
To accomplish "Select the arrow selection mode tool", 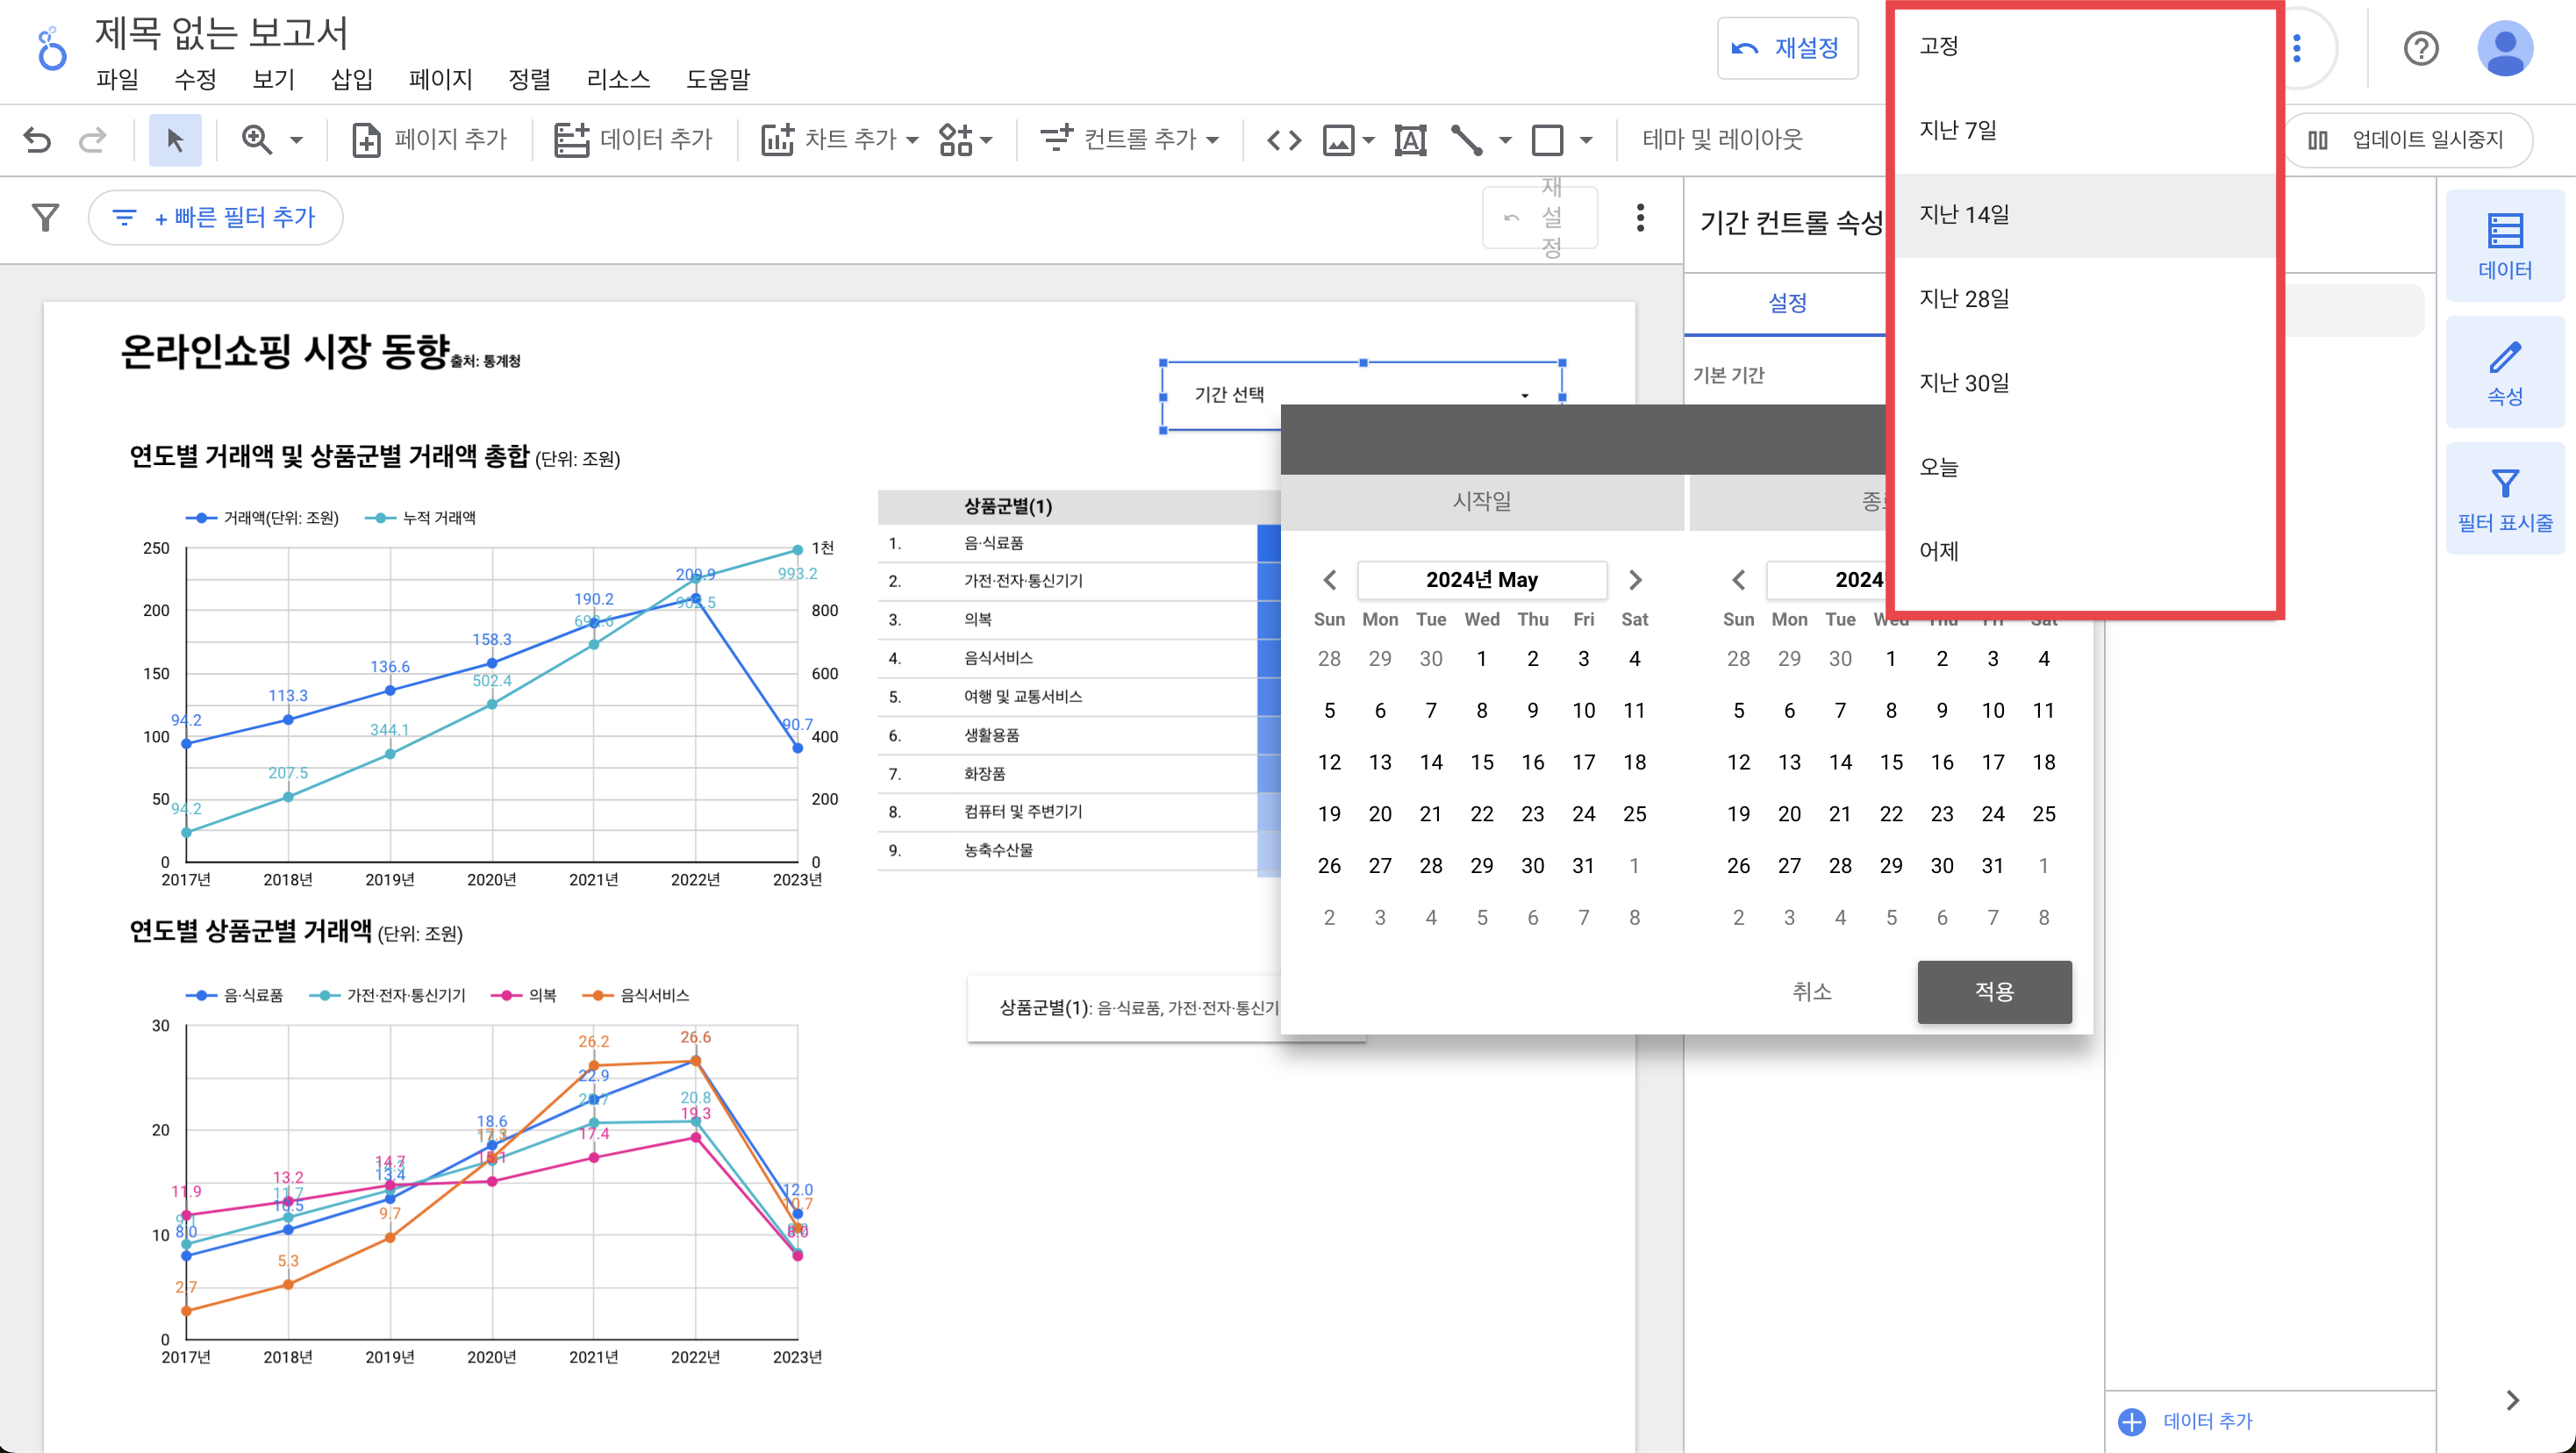I will pos(175,140).
